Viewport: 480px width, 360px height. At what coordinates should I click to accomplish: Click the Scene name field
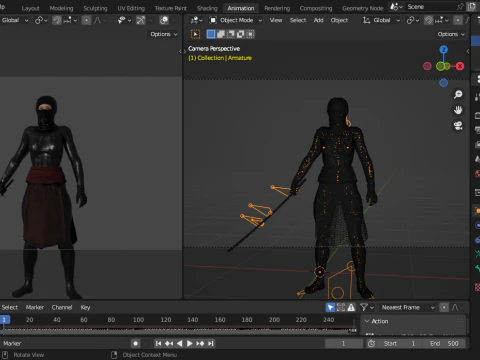coord(429,7)
